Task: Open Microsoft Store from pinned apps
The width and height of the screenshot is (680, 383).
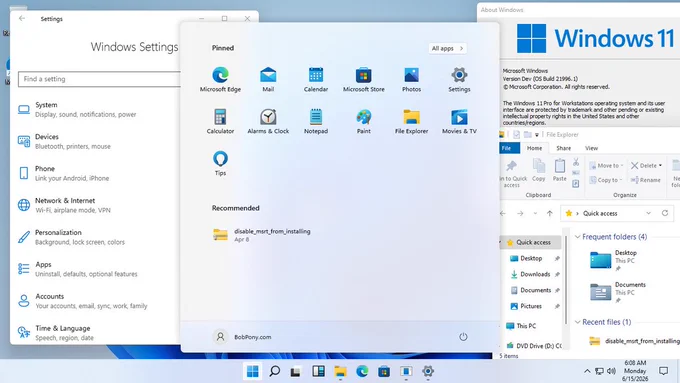Action: [363, 79]
